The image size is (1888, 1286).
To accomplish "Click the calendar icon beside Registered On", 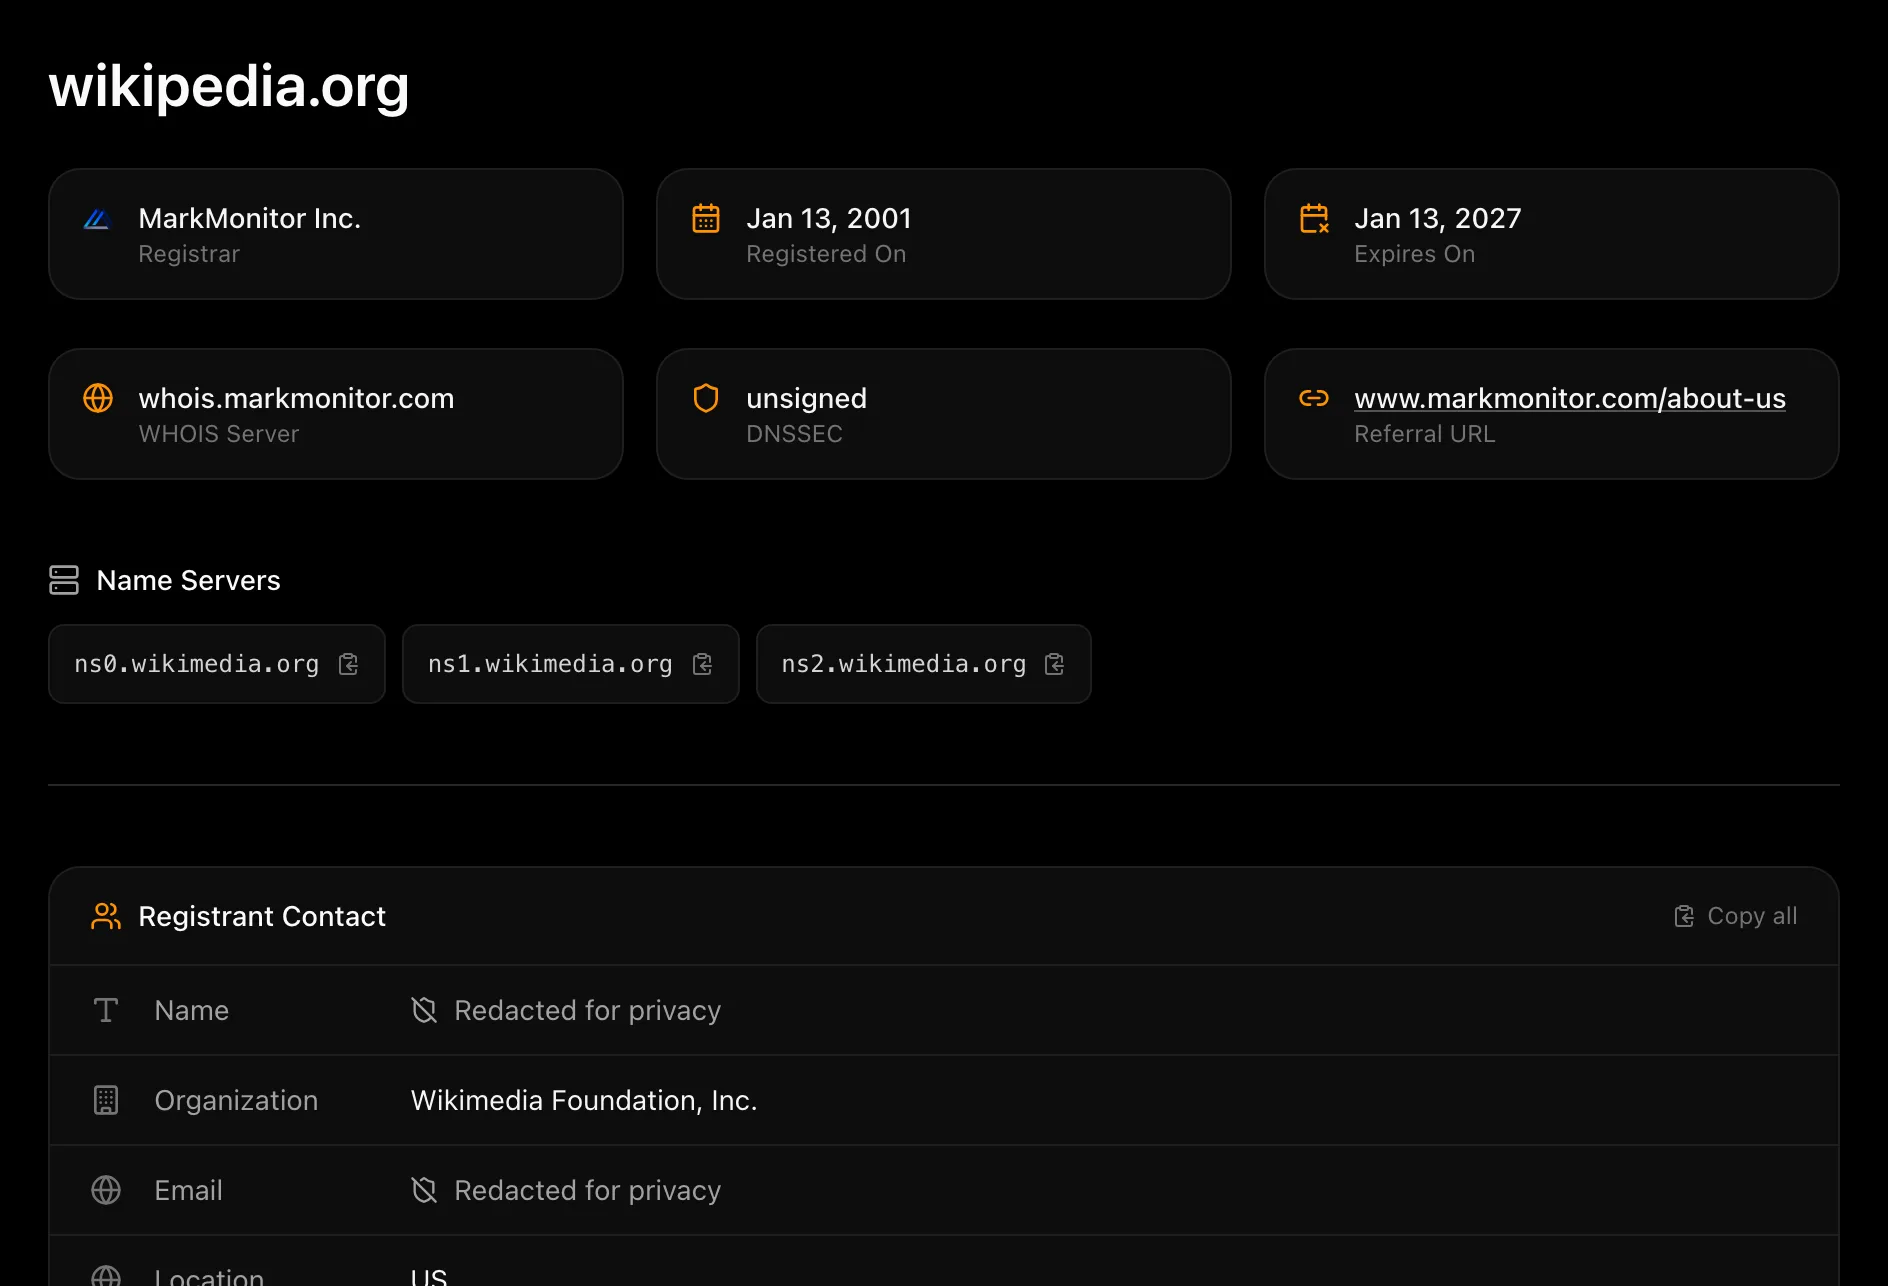I will tap(706, 218).
